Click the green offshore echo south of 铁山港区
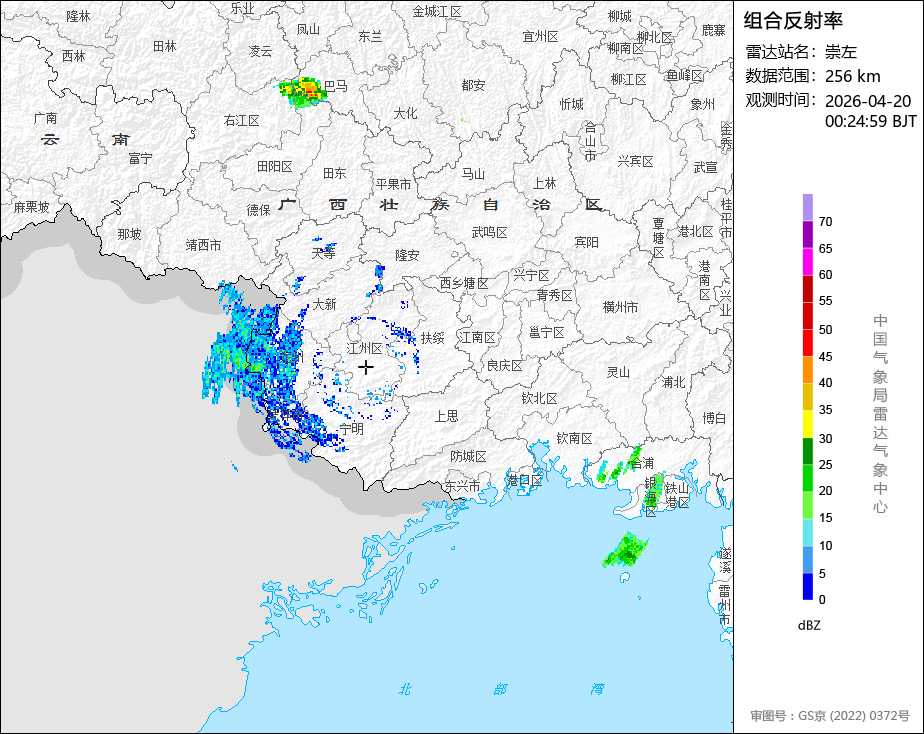 coord(625,550)
